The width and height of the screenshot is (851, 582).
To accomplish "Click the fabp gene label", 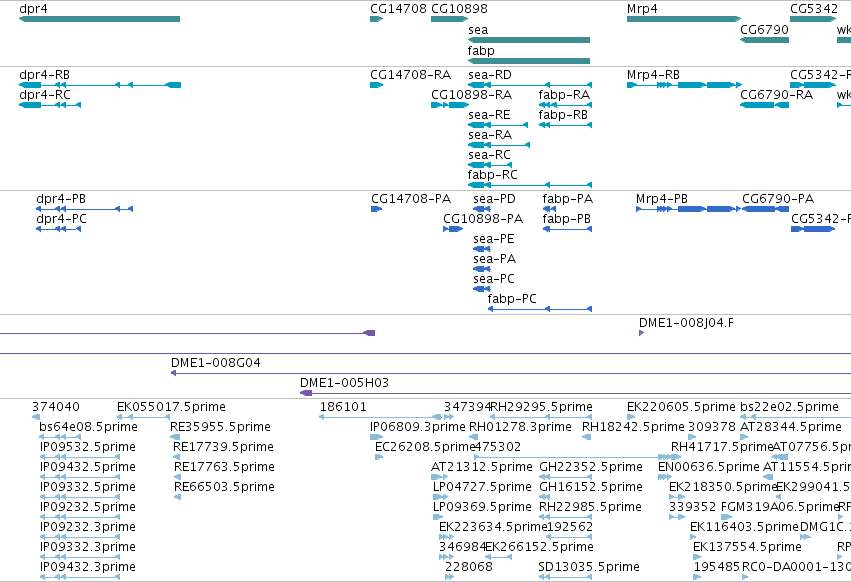I will click(x=481, y=50).
